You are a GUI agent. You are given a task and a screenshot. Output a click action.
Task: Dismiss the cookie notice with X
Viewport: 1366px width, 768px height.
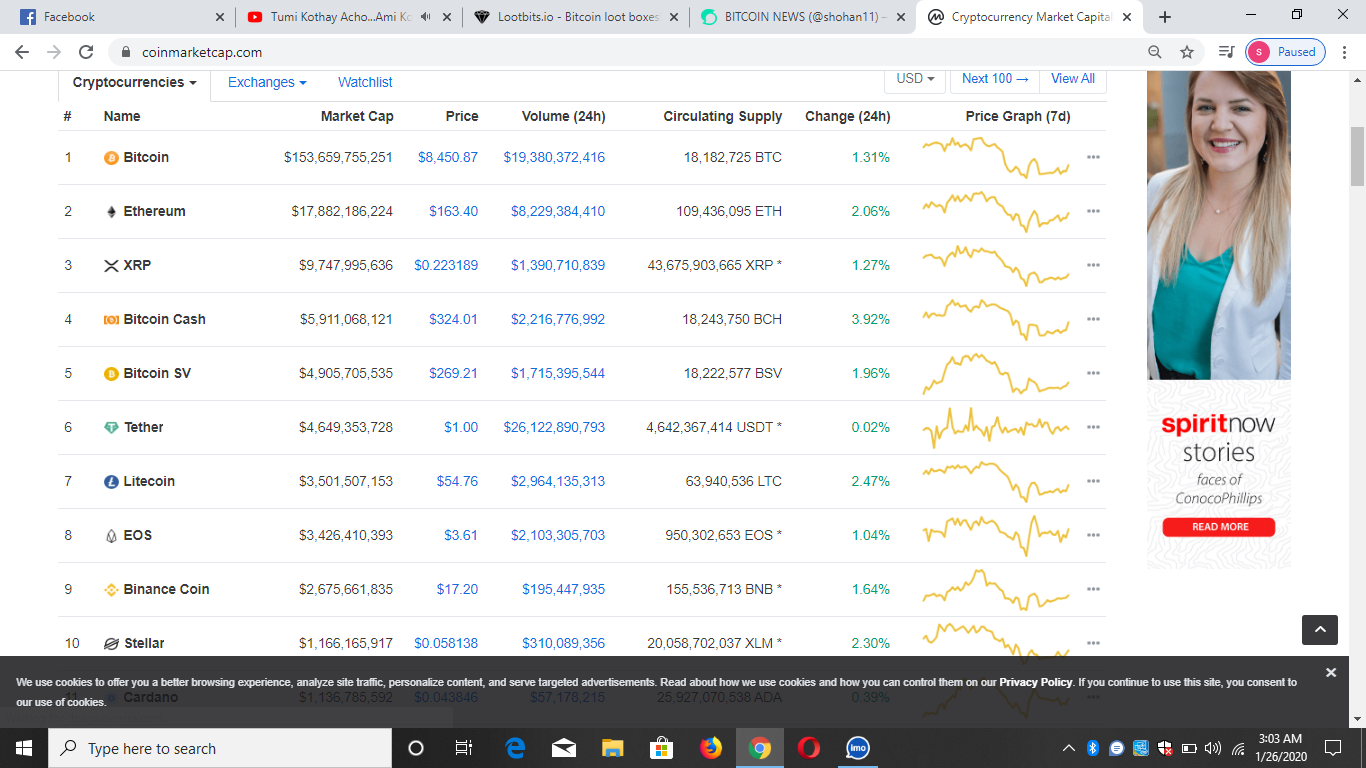click(x=1331, y=673)
